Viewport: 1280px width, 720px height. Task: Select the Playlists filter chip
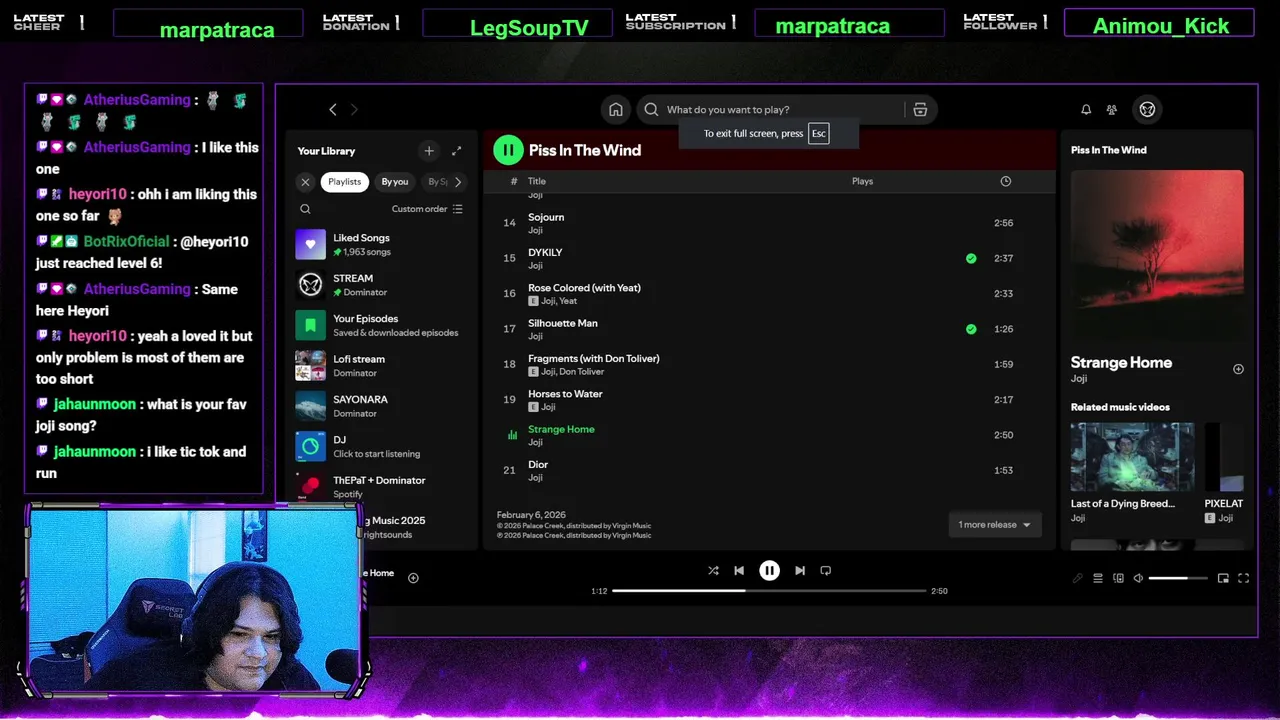pyautogui.click(x=345, y=182)
